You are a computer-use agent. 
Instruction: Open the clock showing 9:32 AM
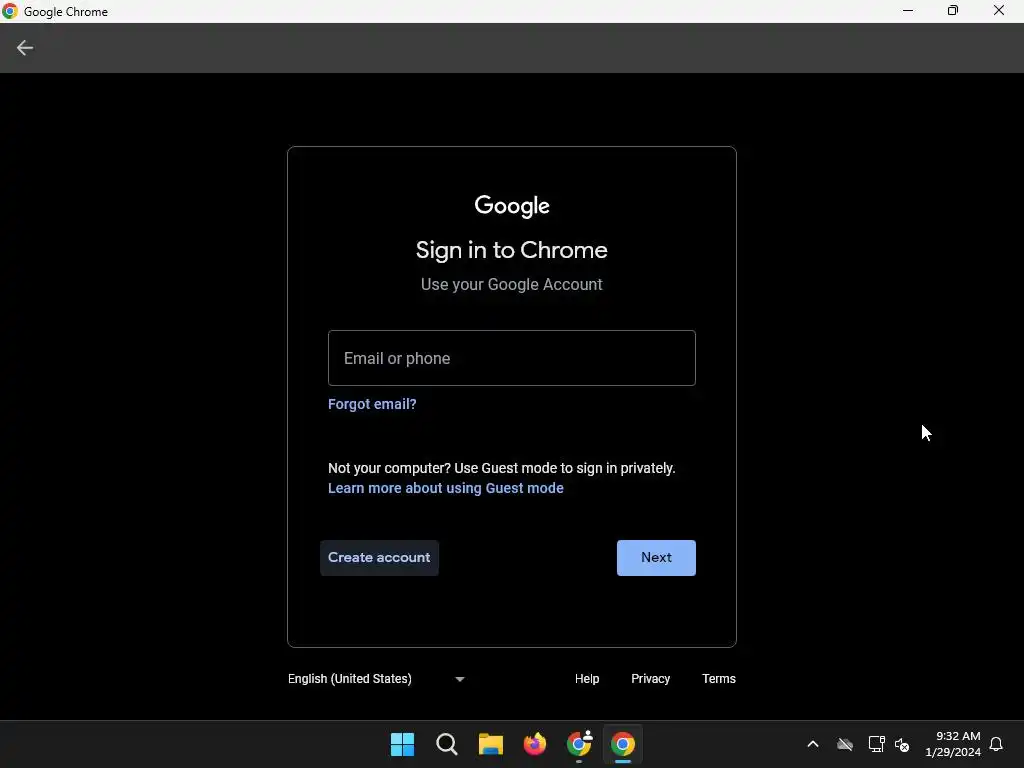953,744
